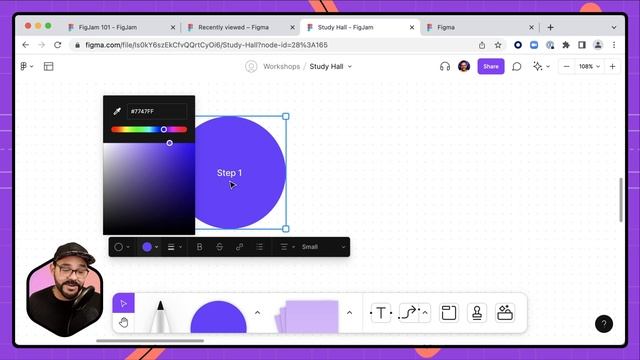This screenshot has width=640, height=360.
Task: Click the #7747FF hex color field
Action: coord(157,111)
